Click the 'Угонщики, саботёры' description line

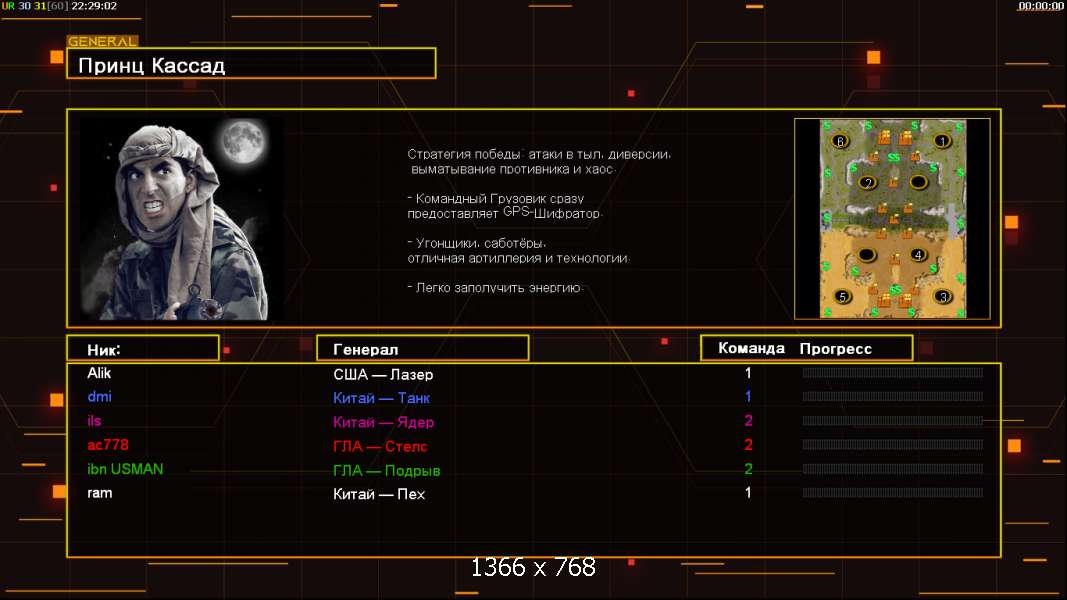(x=519, y=250)
